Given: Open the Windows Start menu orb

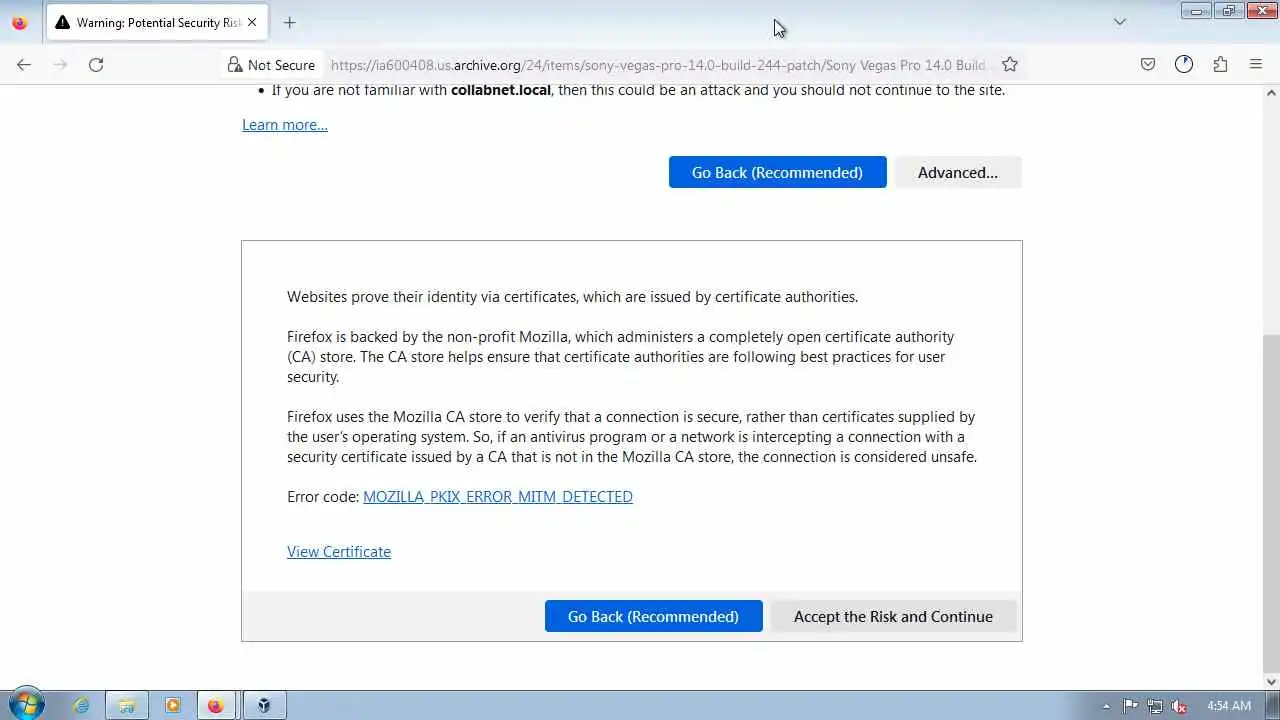Looking at the screenshot, I should [26, 705].
